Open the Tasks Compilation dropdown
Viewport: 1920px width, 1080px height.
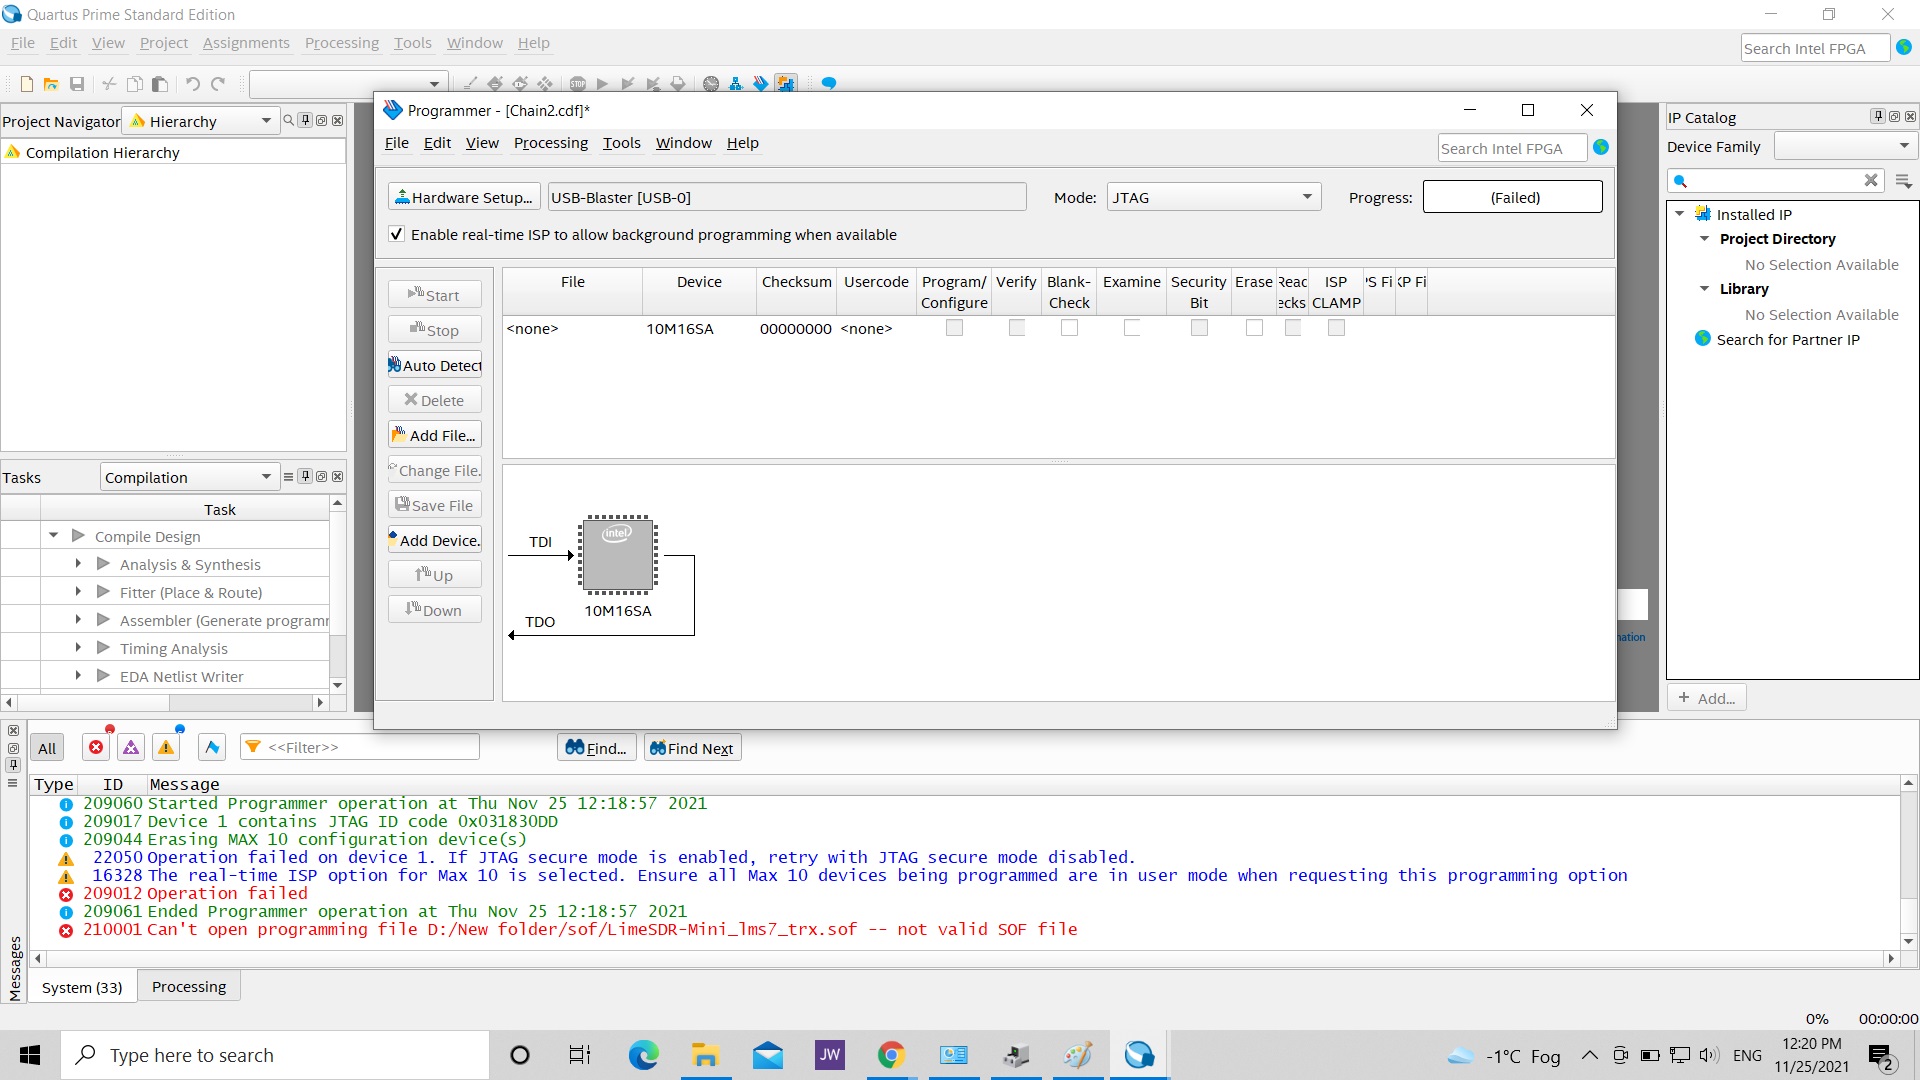pos(188,477)
